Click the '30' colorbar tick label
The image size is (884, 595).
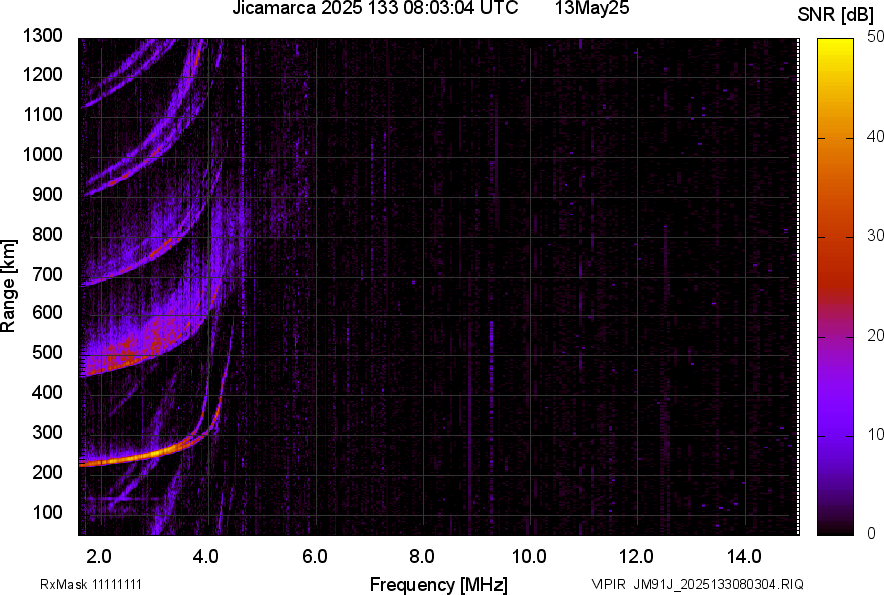pyautogui.click(x=875, y=235)
